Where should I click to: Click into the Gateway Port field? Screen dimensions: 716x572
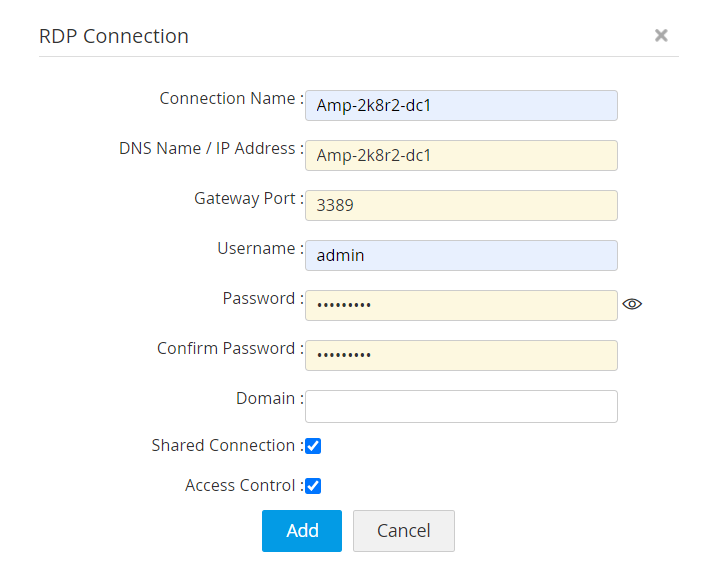(x=461, y=205)
